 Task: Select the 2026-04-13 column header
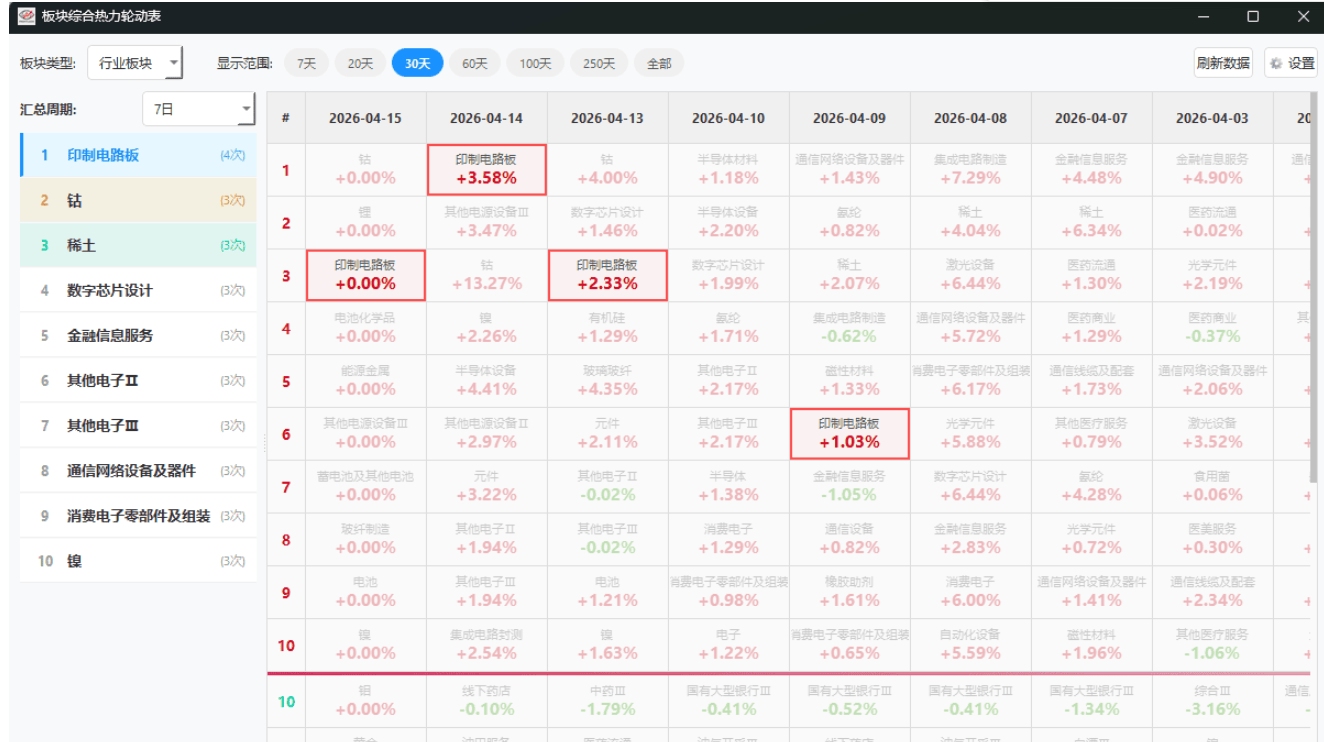coord(608,118)
